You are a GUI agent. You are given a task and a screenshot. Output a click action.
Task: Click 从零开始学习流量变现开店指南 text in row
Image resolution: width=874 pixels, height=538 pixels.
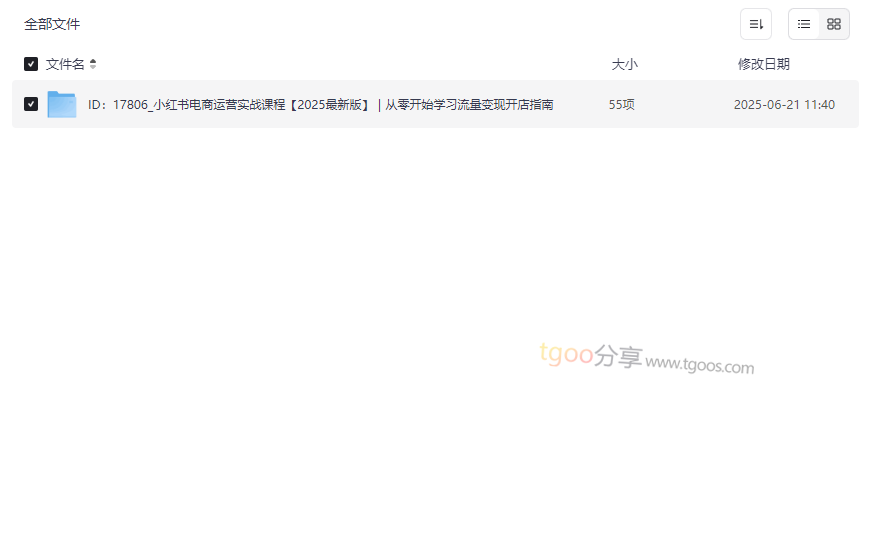(x=469, y=105)
